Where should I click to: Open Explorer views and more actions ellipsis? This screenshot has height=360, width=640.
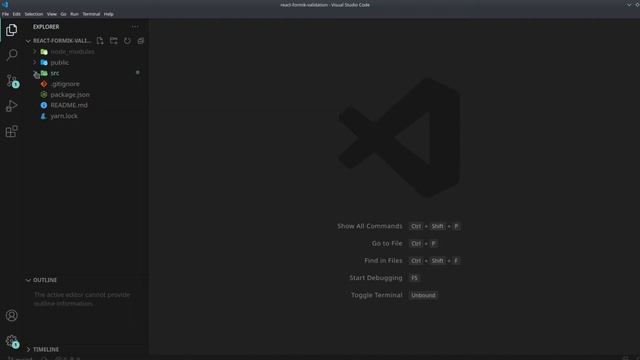[135, 27]
